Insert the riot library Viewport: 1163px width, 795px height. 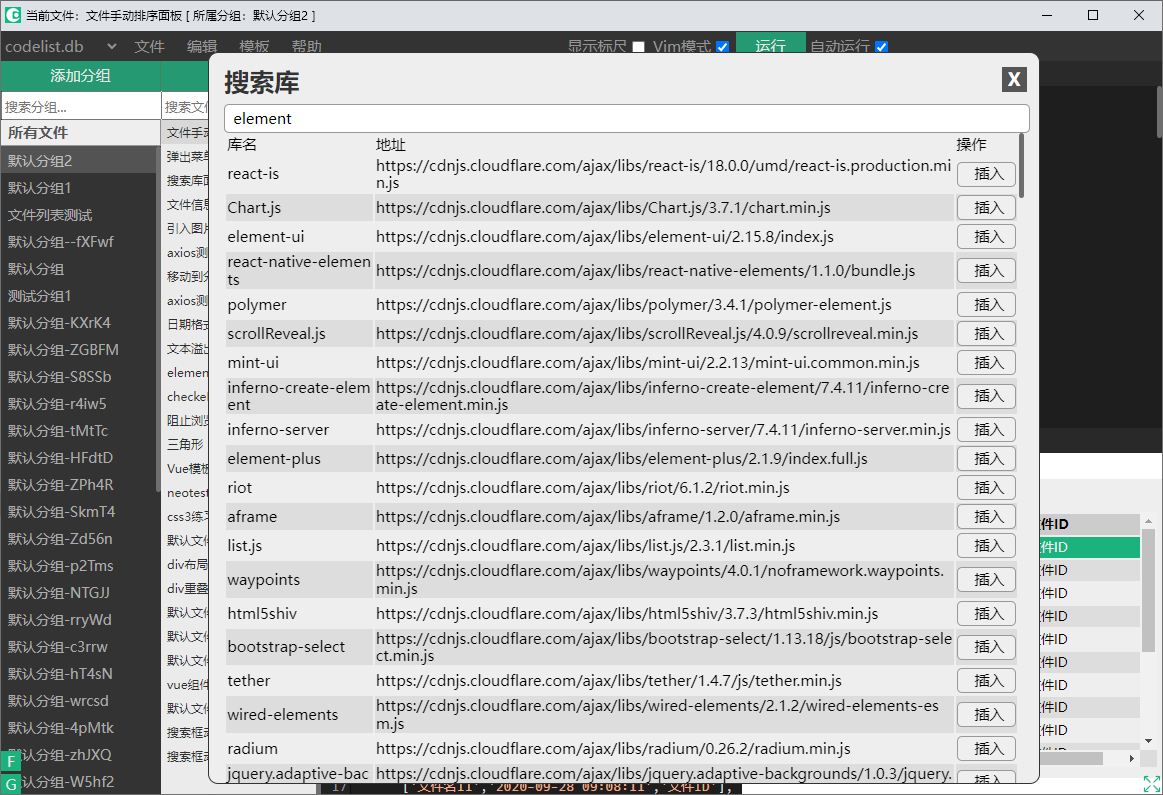pos(986,487)
